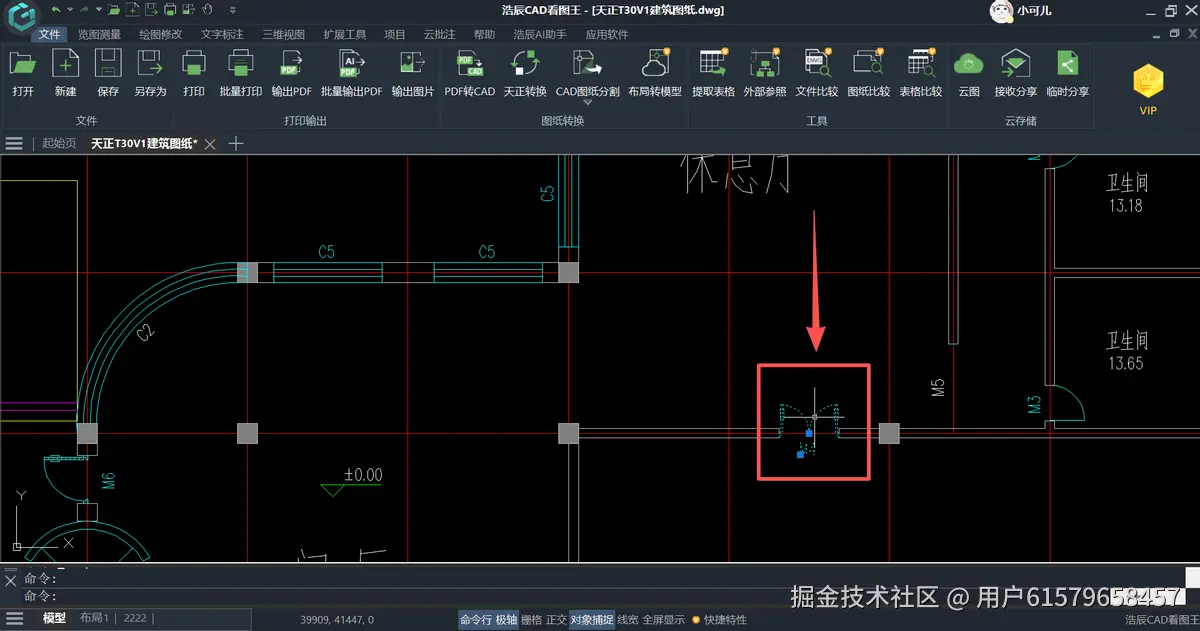Screen dimensions: 1200x631
Task: Open the 浩辰AI助手 ribbon tab
Action: pos(540,34)
